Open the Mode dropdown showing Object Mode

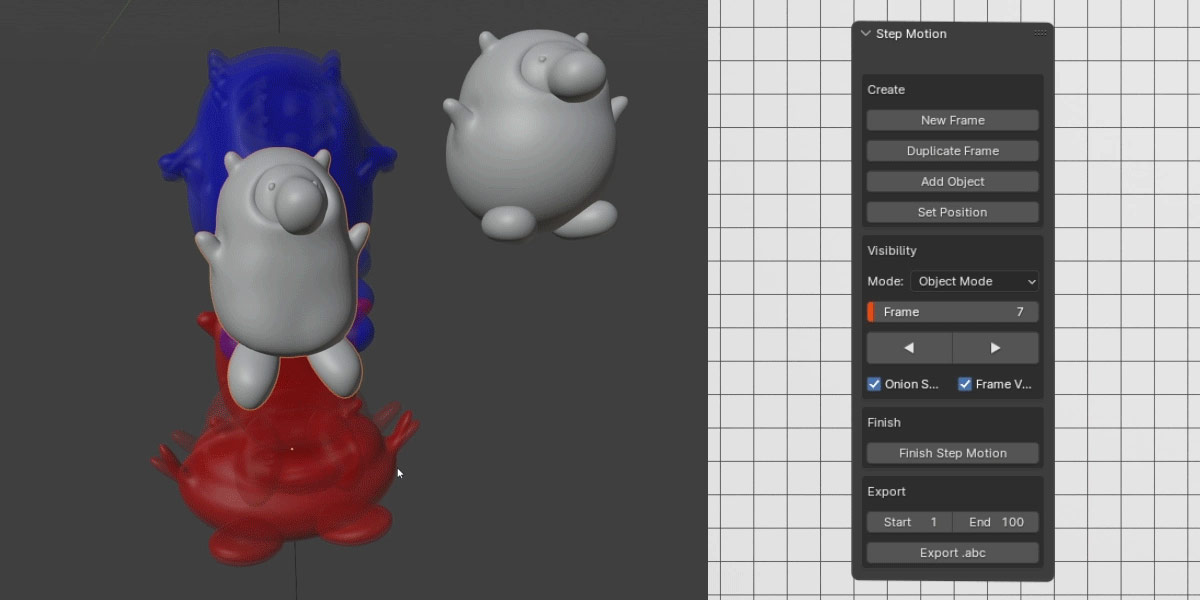tap(974, 281)
